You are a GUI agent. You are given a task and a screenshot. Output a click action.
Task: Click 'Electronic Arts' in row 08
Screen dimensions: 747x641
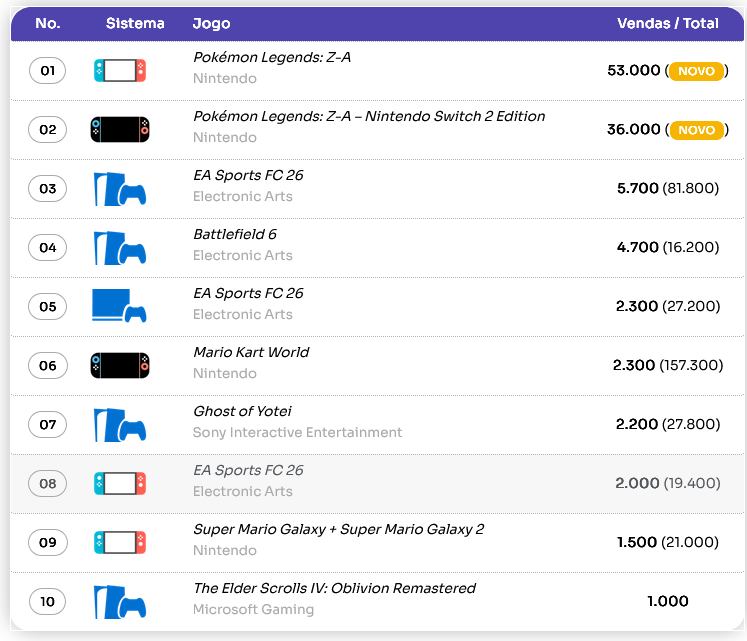click(x=242, y=491)
